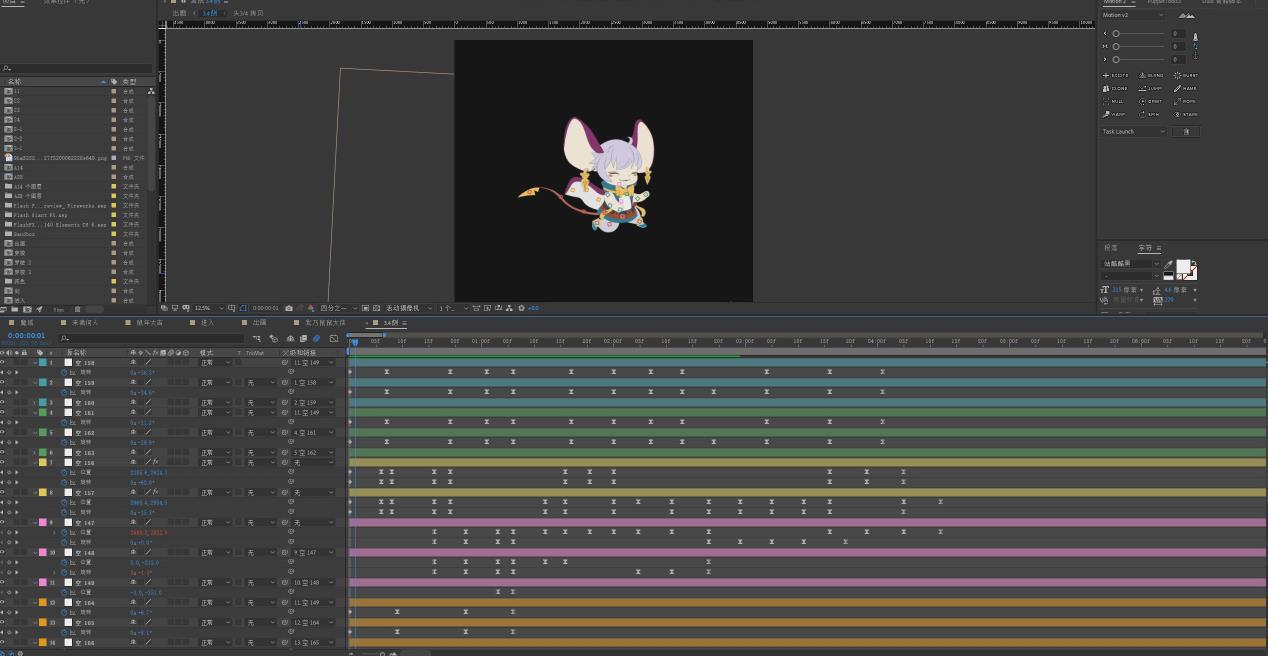Toggle visibility of layer 5 空 162
Screen dimensions: 1268x656
3,432
